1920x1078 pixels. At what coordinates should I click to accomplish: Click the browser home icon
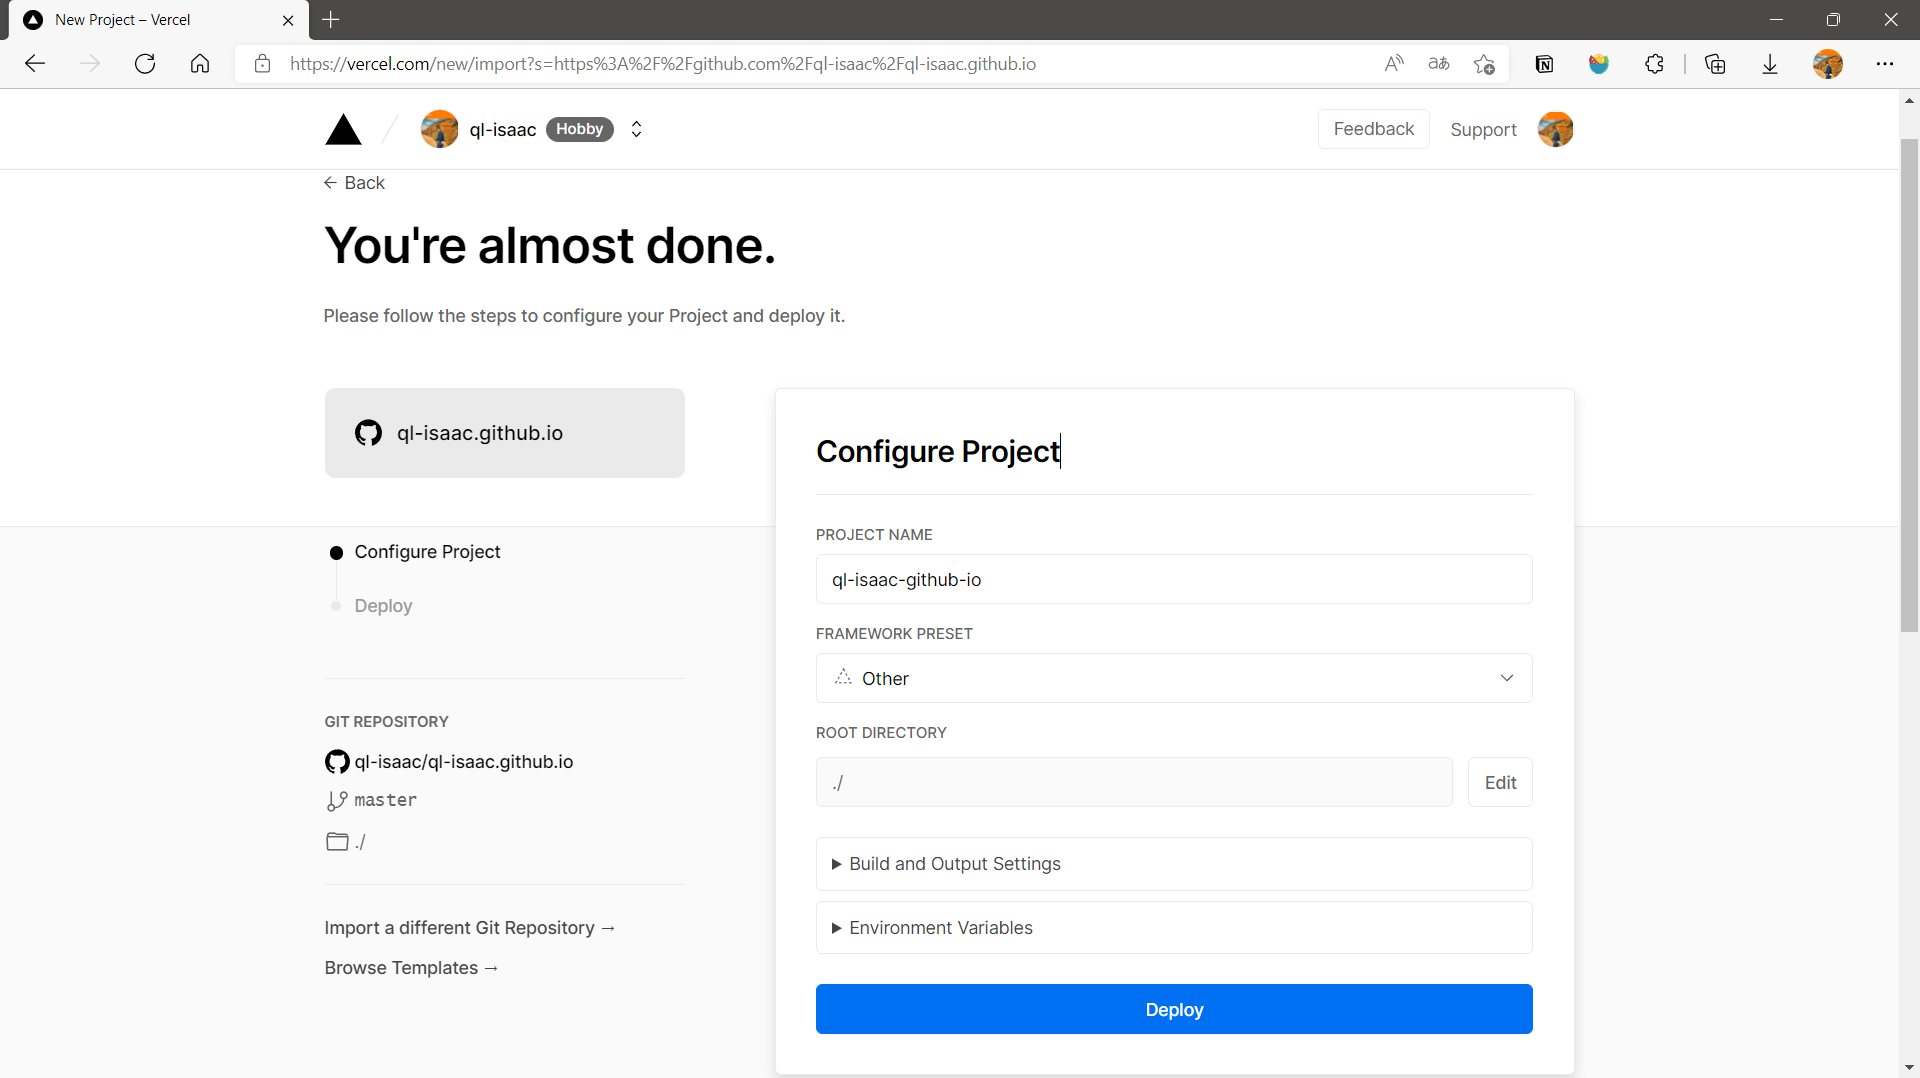click(200, 64)
